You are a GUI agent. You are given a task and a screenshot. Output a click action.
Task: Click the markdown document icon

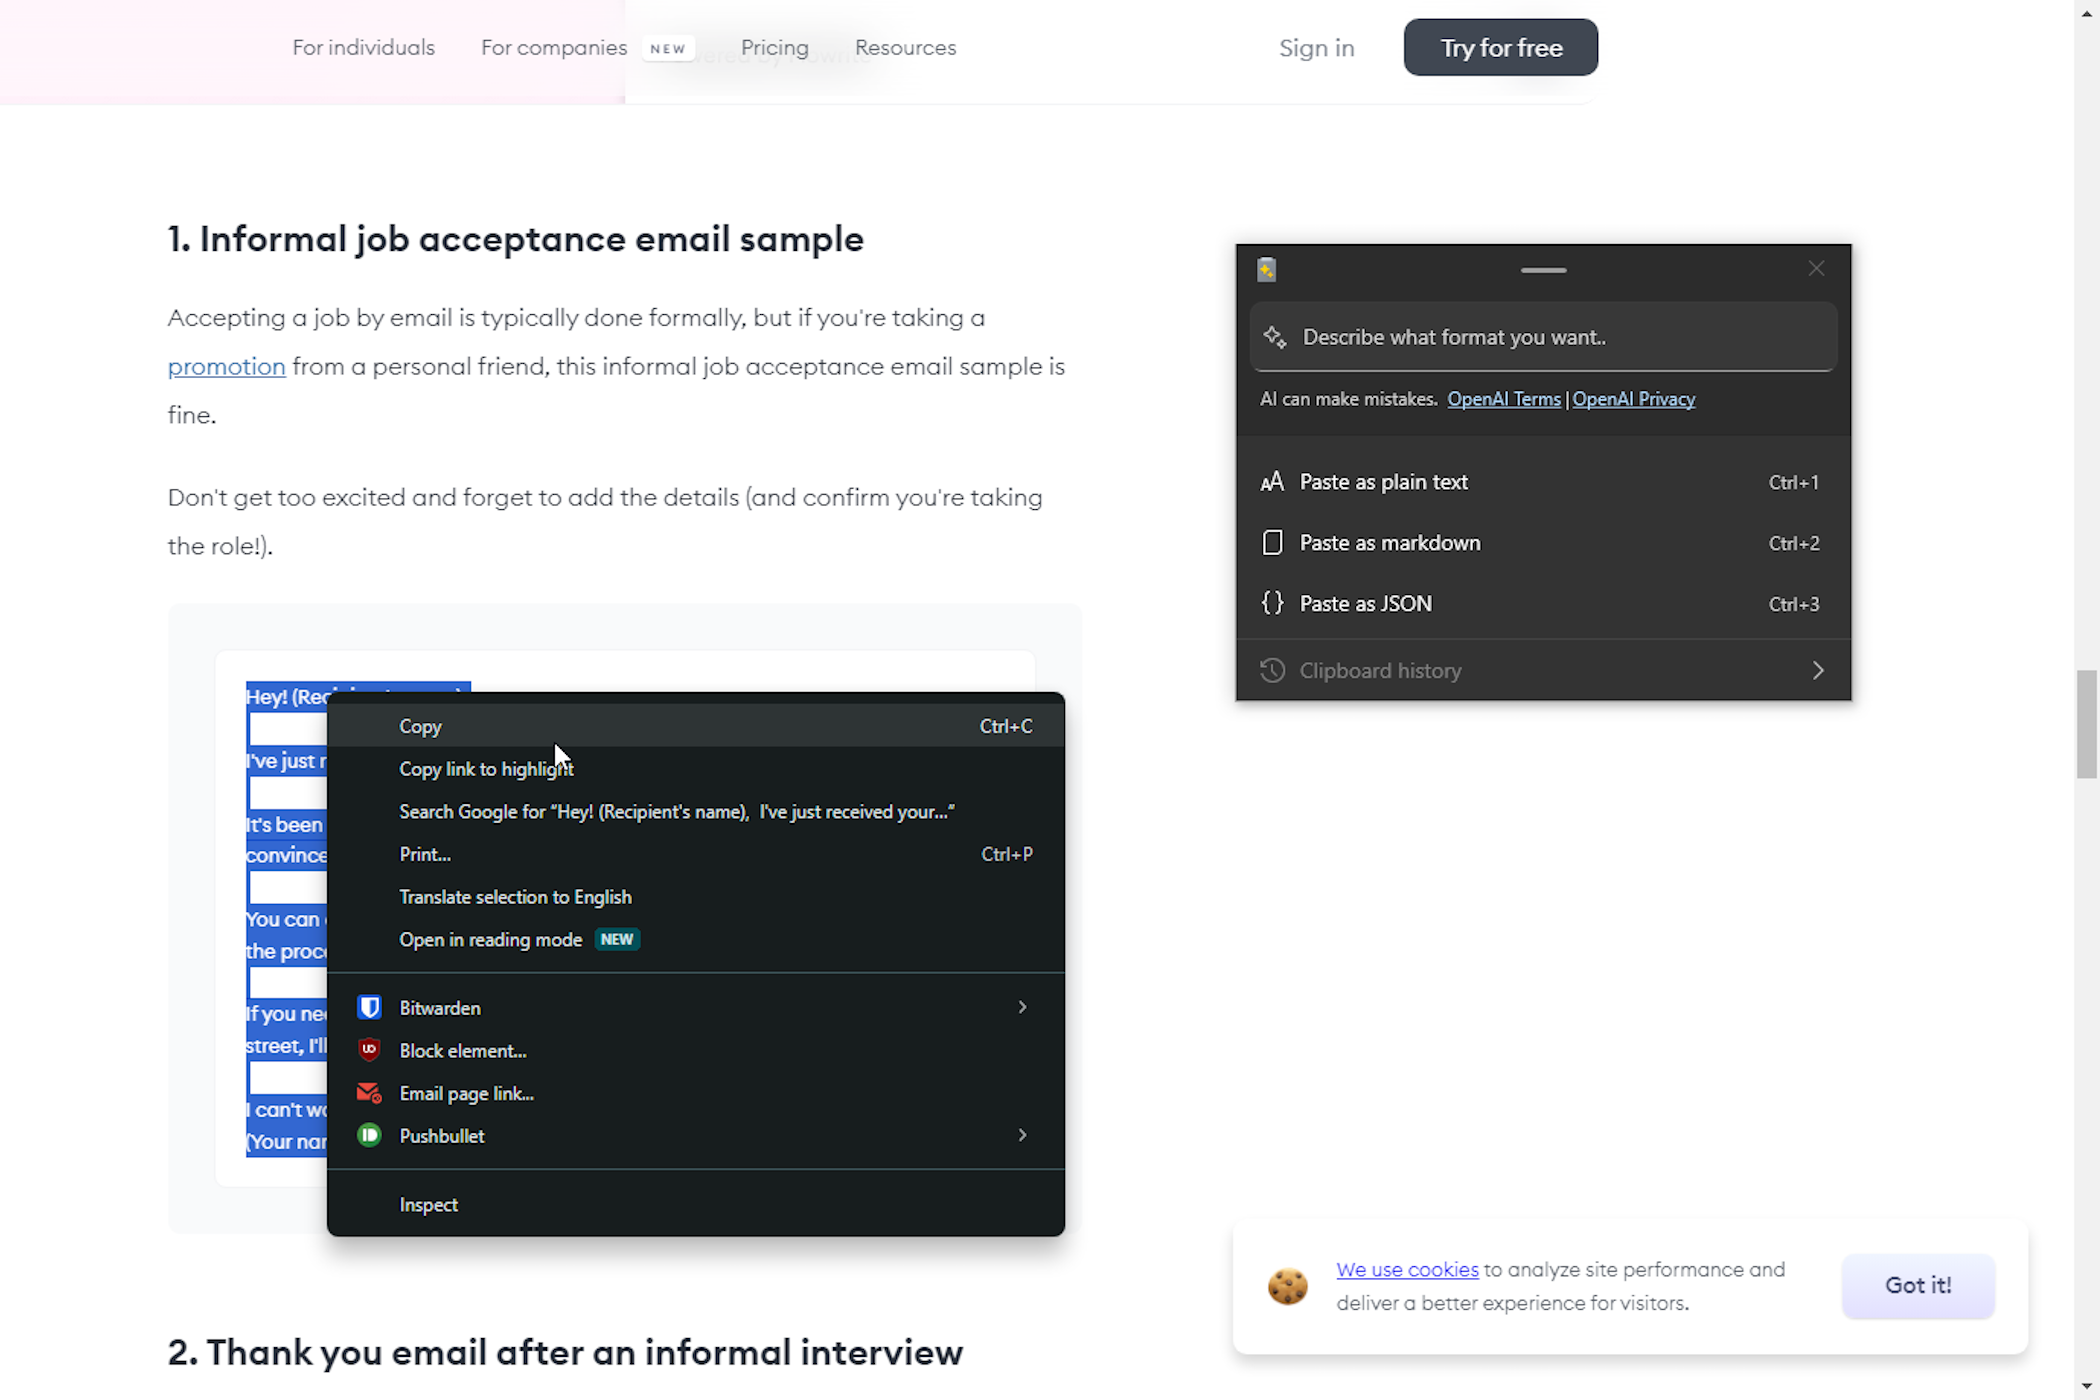pyautogui.click(x=1272, y=543)
